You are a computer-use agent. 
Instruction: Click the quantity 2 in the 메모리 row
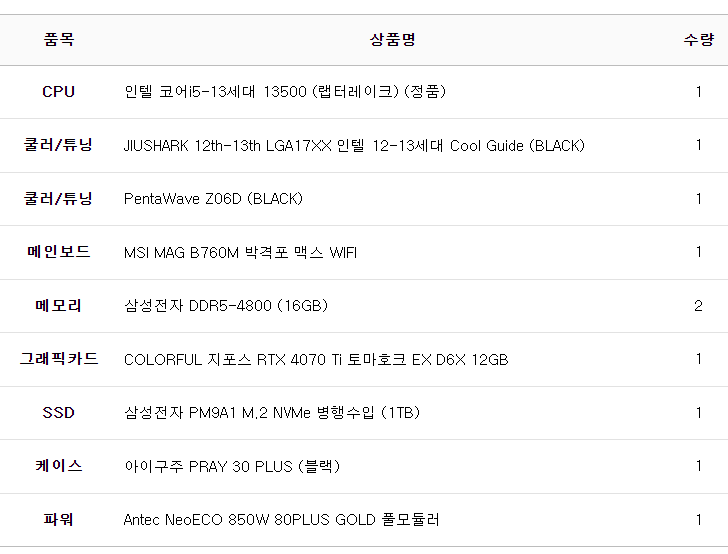[698, 306]
